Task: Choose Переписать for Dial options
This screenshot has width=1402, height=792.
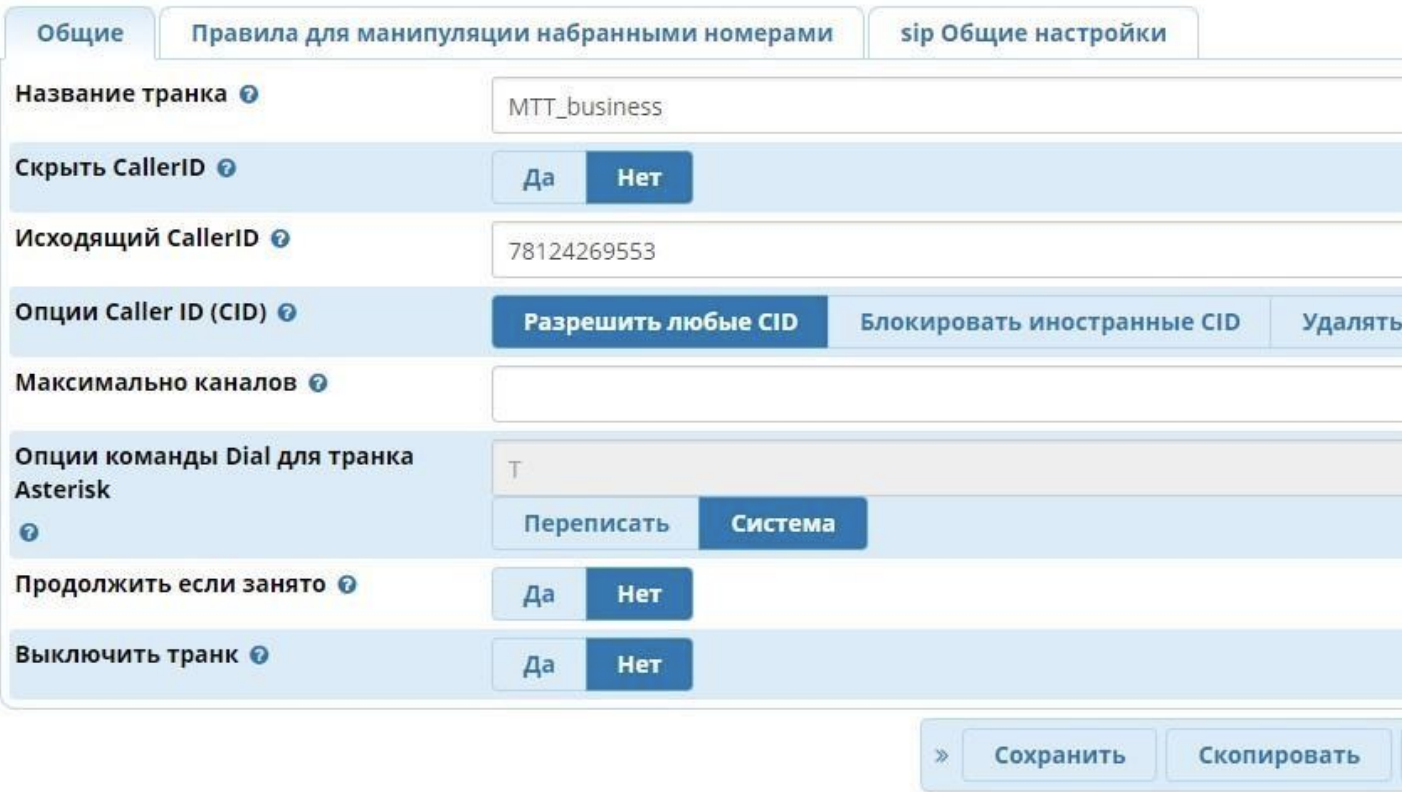Action: (598, 524)
